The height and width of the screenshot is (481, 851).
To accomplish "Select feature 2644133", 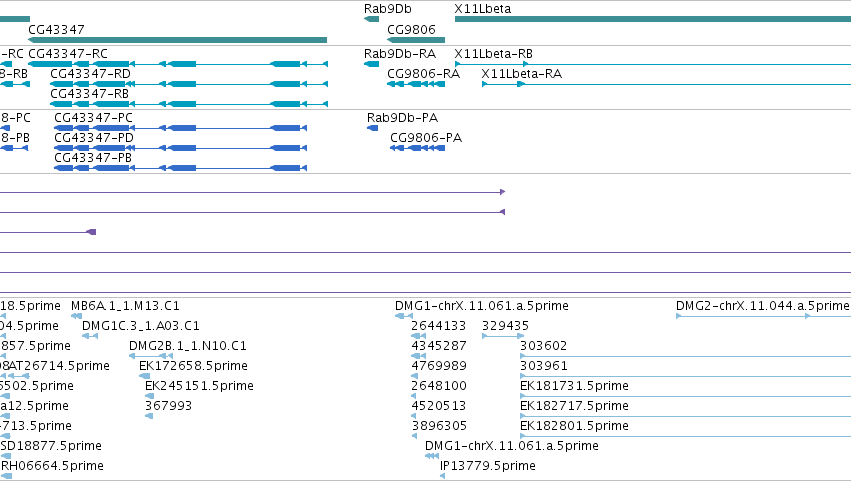I will 439,326.
